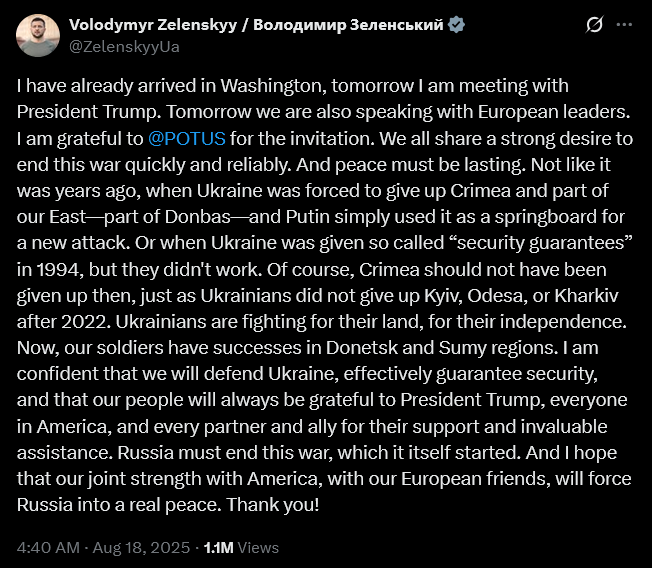Click the display name Volodymyr Zelenskyy
Screen dimensions: 652x568
click(x=153, y=25)
